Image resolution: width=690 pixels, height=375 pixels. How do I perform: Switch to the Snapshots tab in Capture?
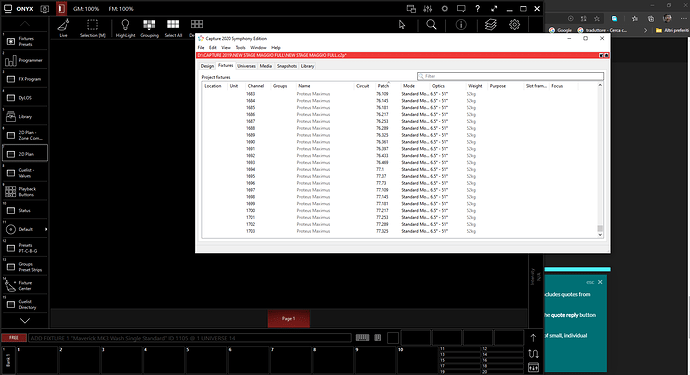tap(286, 66)
